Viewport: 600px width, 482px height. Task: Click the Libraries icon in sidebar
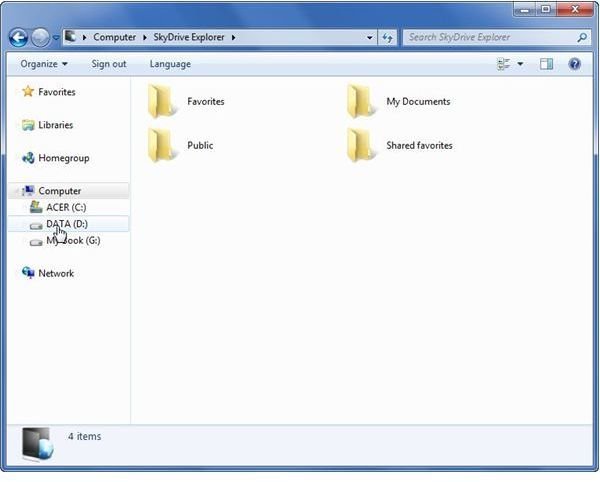click(28, 125)
